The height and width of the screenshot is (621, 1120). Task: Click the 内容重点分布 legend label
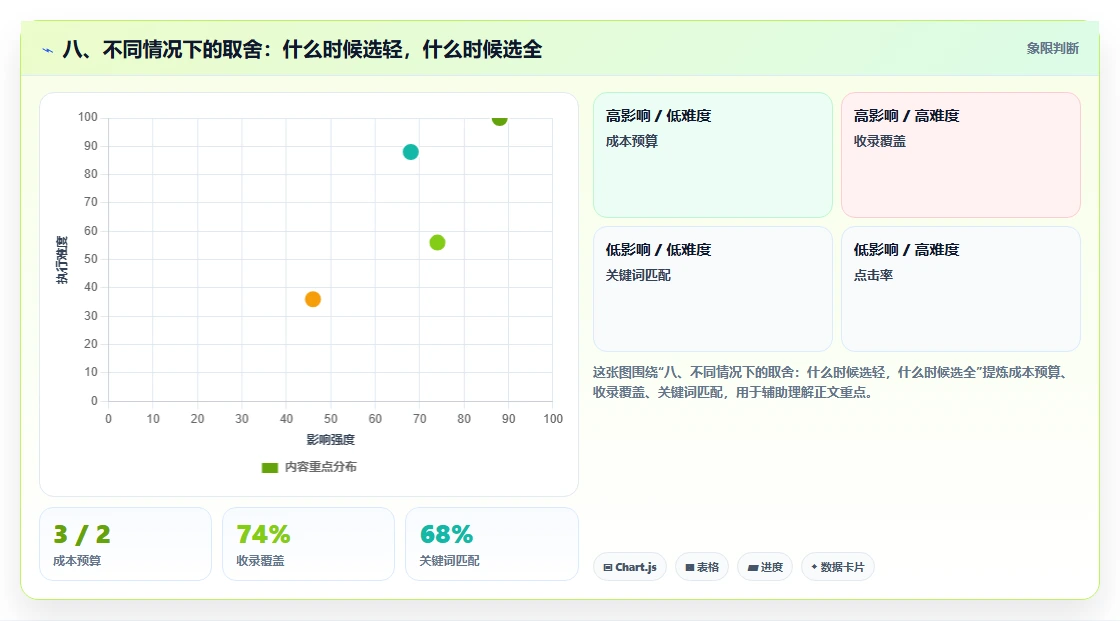click(x=320, y=467)
